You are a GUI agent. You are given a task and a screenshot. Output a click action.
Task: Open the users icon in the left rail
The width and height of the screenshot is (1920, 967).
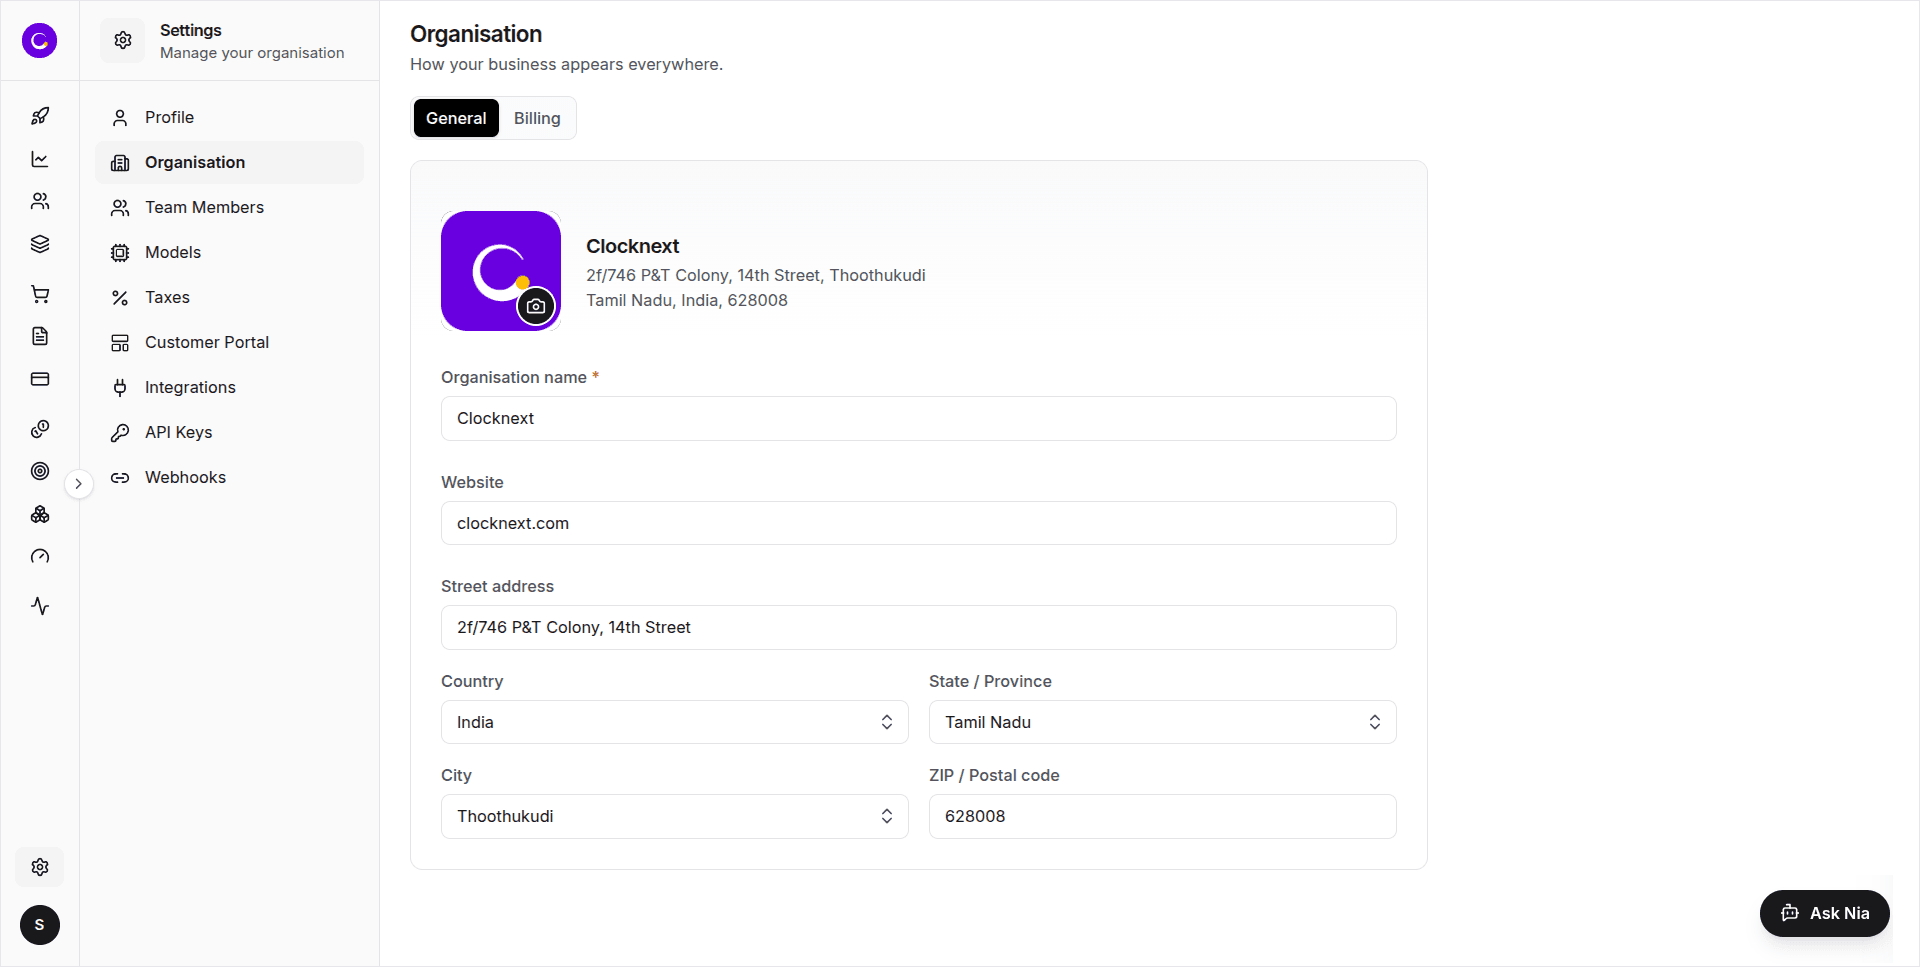click(40, 201)
